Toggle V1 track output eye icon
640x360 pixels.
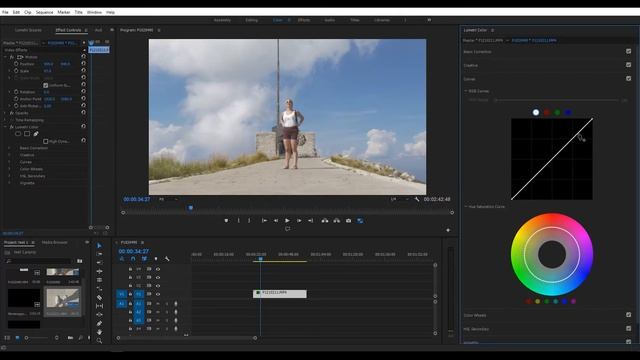point(158,294)
